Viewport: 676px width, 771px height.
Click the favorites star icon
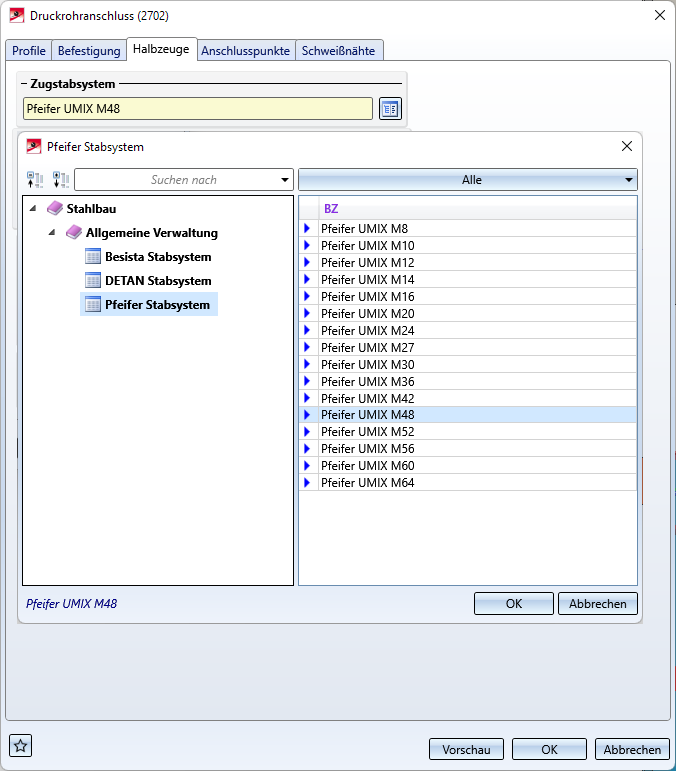20,746
